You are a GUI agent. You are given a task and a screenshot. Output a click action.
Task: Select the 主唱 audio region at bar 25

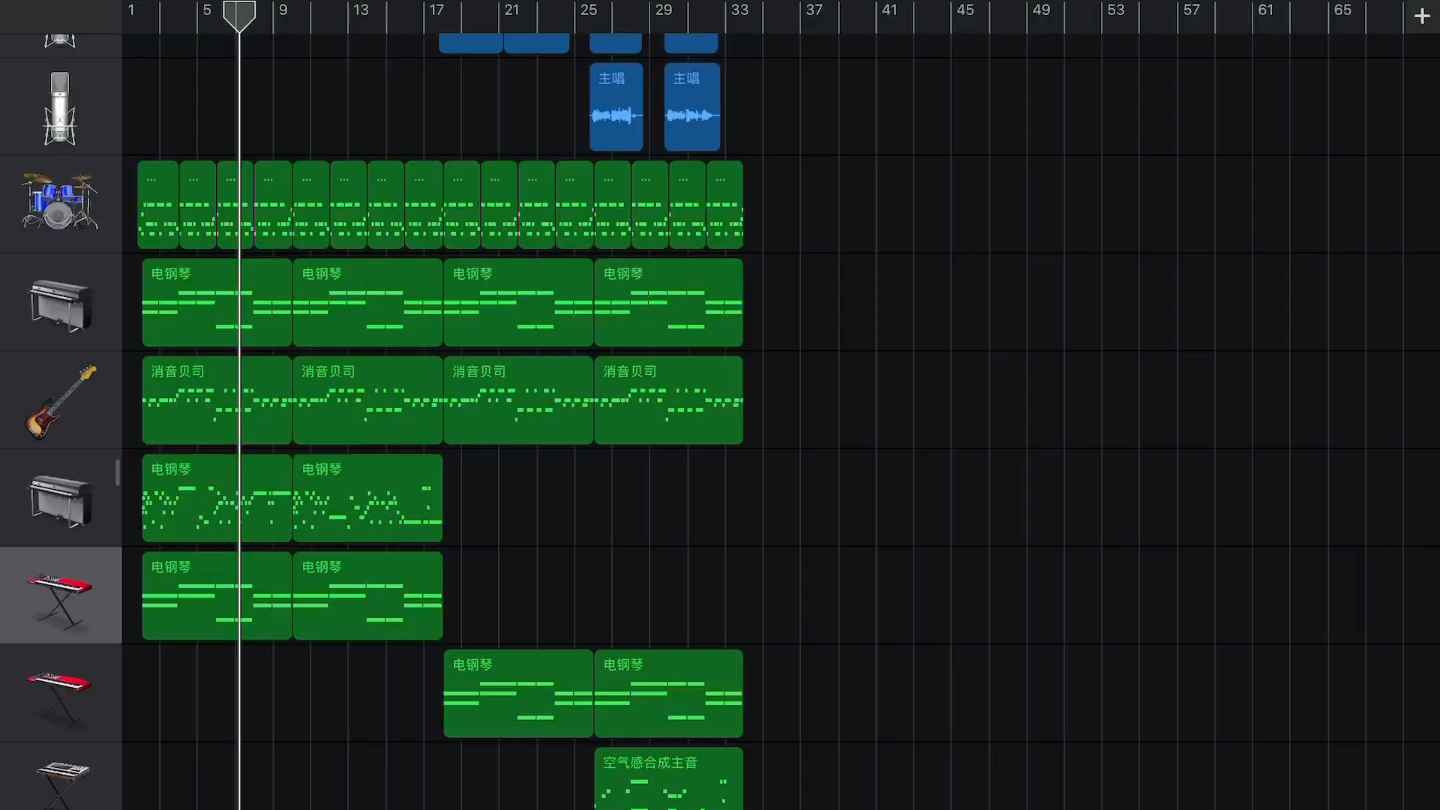616,107
